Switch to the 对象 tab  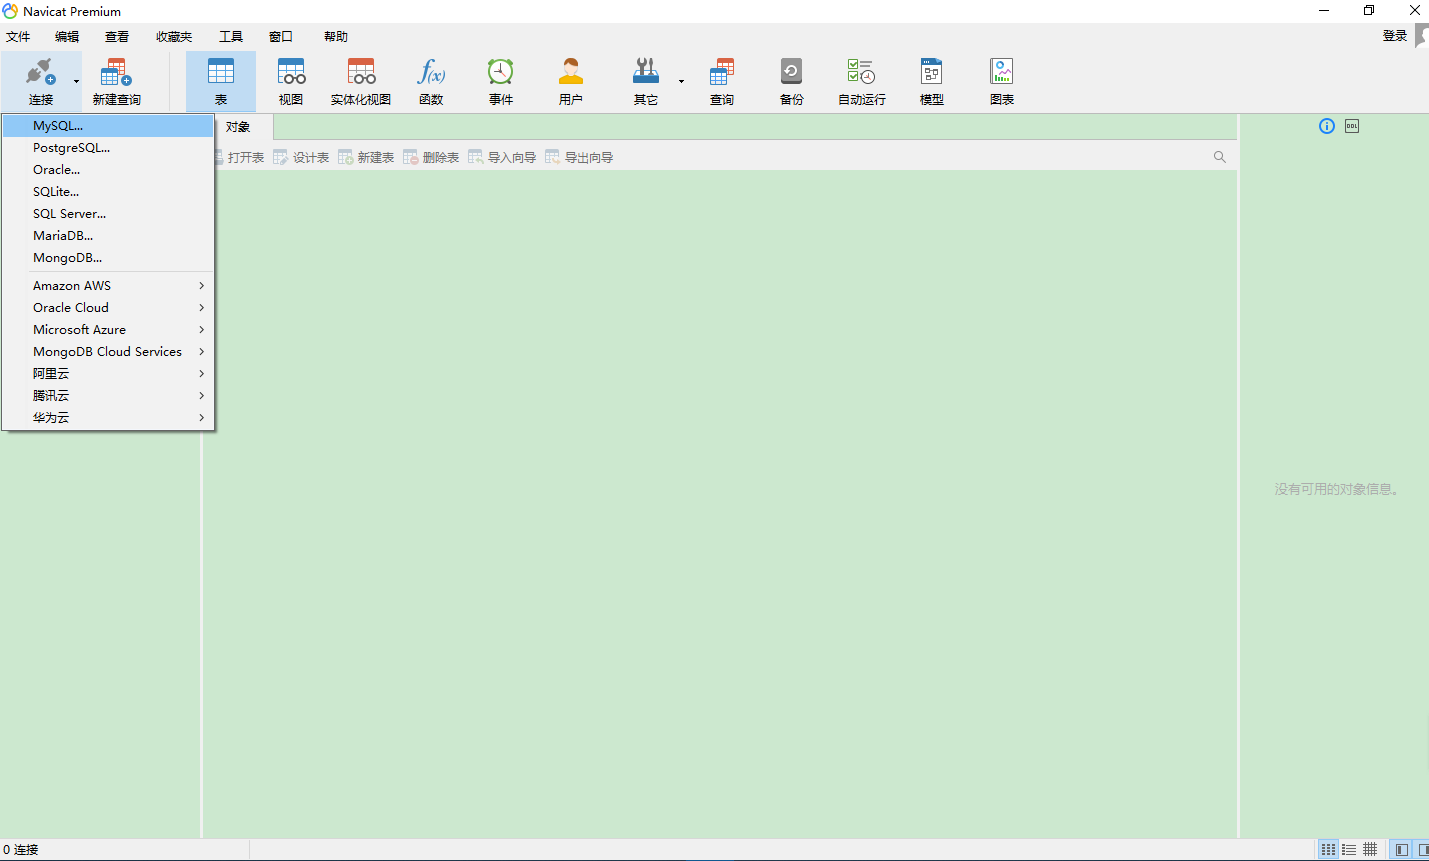tap(238, 127)
